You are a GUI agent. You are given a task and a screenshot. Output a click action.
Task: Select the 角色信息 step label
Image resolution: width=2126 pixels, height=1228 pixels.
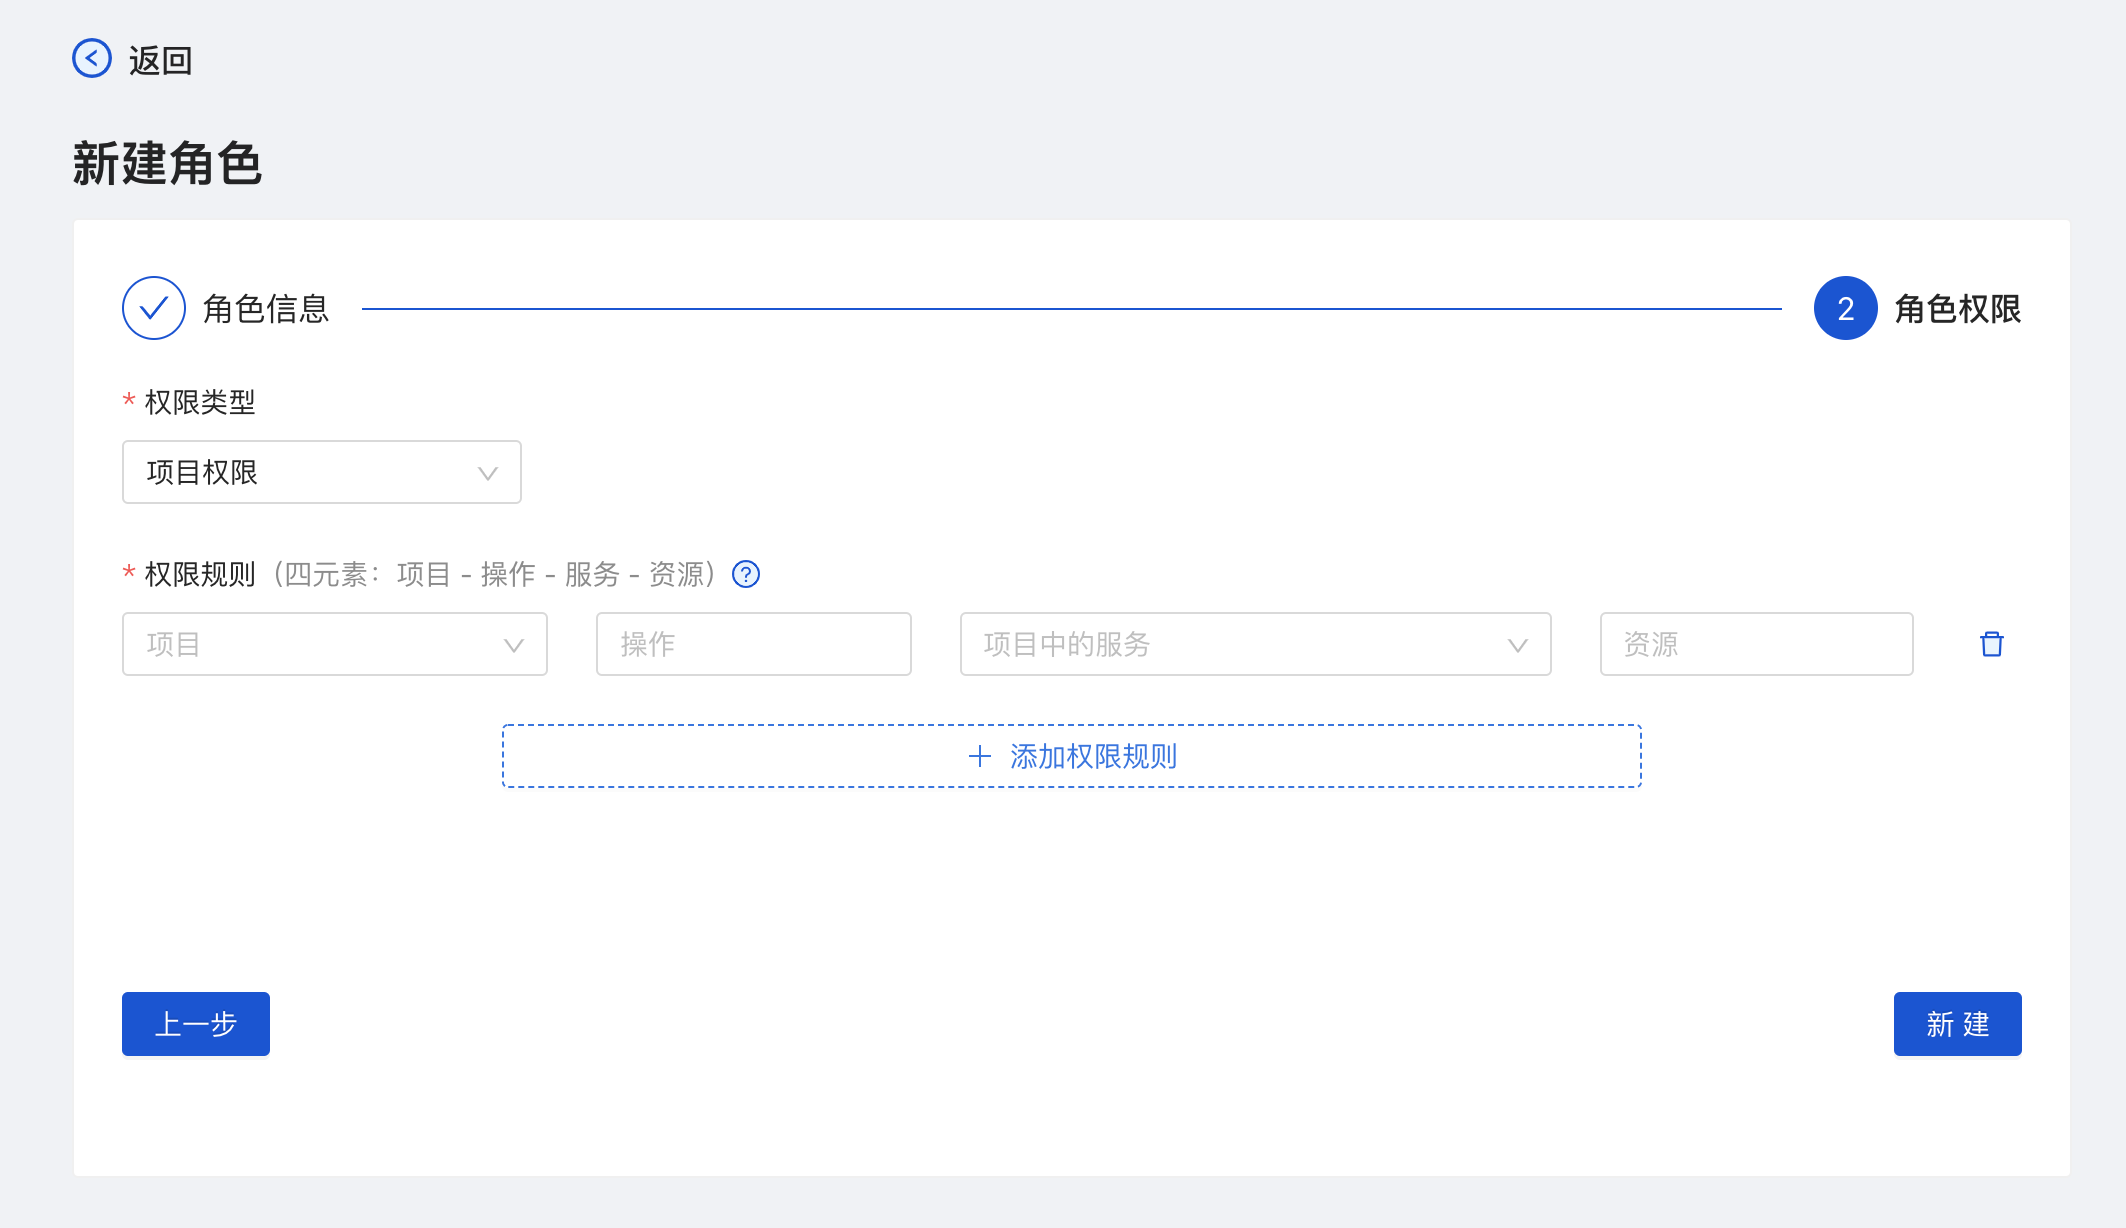(x=266, y=309)
